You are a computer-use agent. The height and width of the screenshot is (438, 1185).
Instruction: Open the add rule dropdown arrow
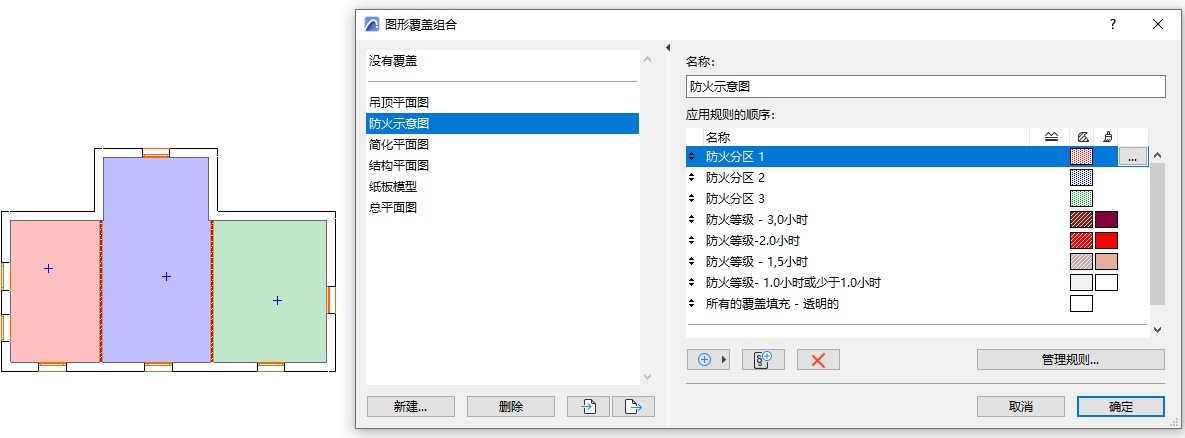[x=725, y=360]
